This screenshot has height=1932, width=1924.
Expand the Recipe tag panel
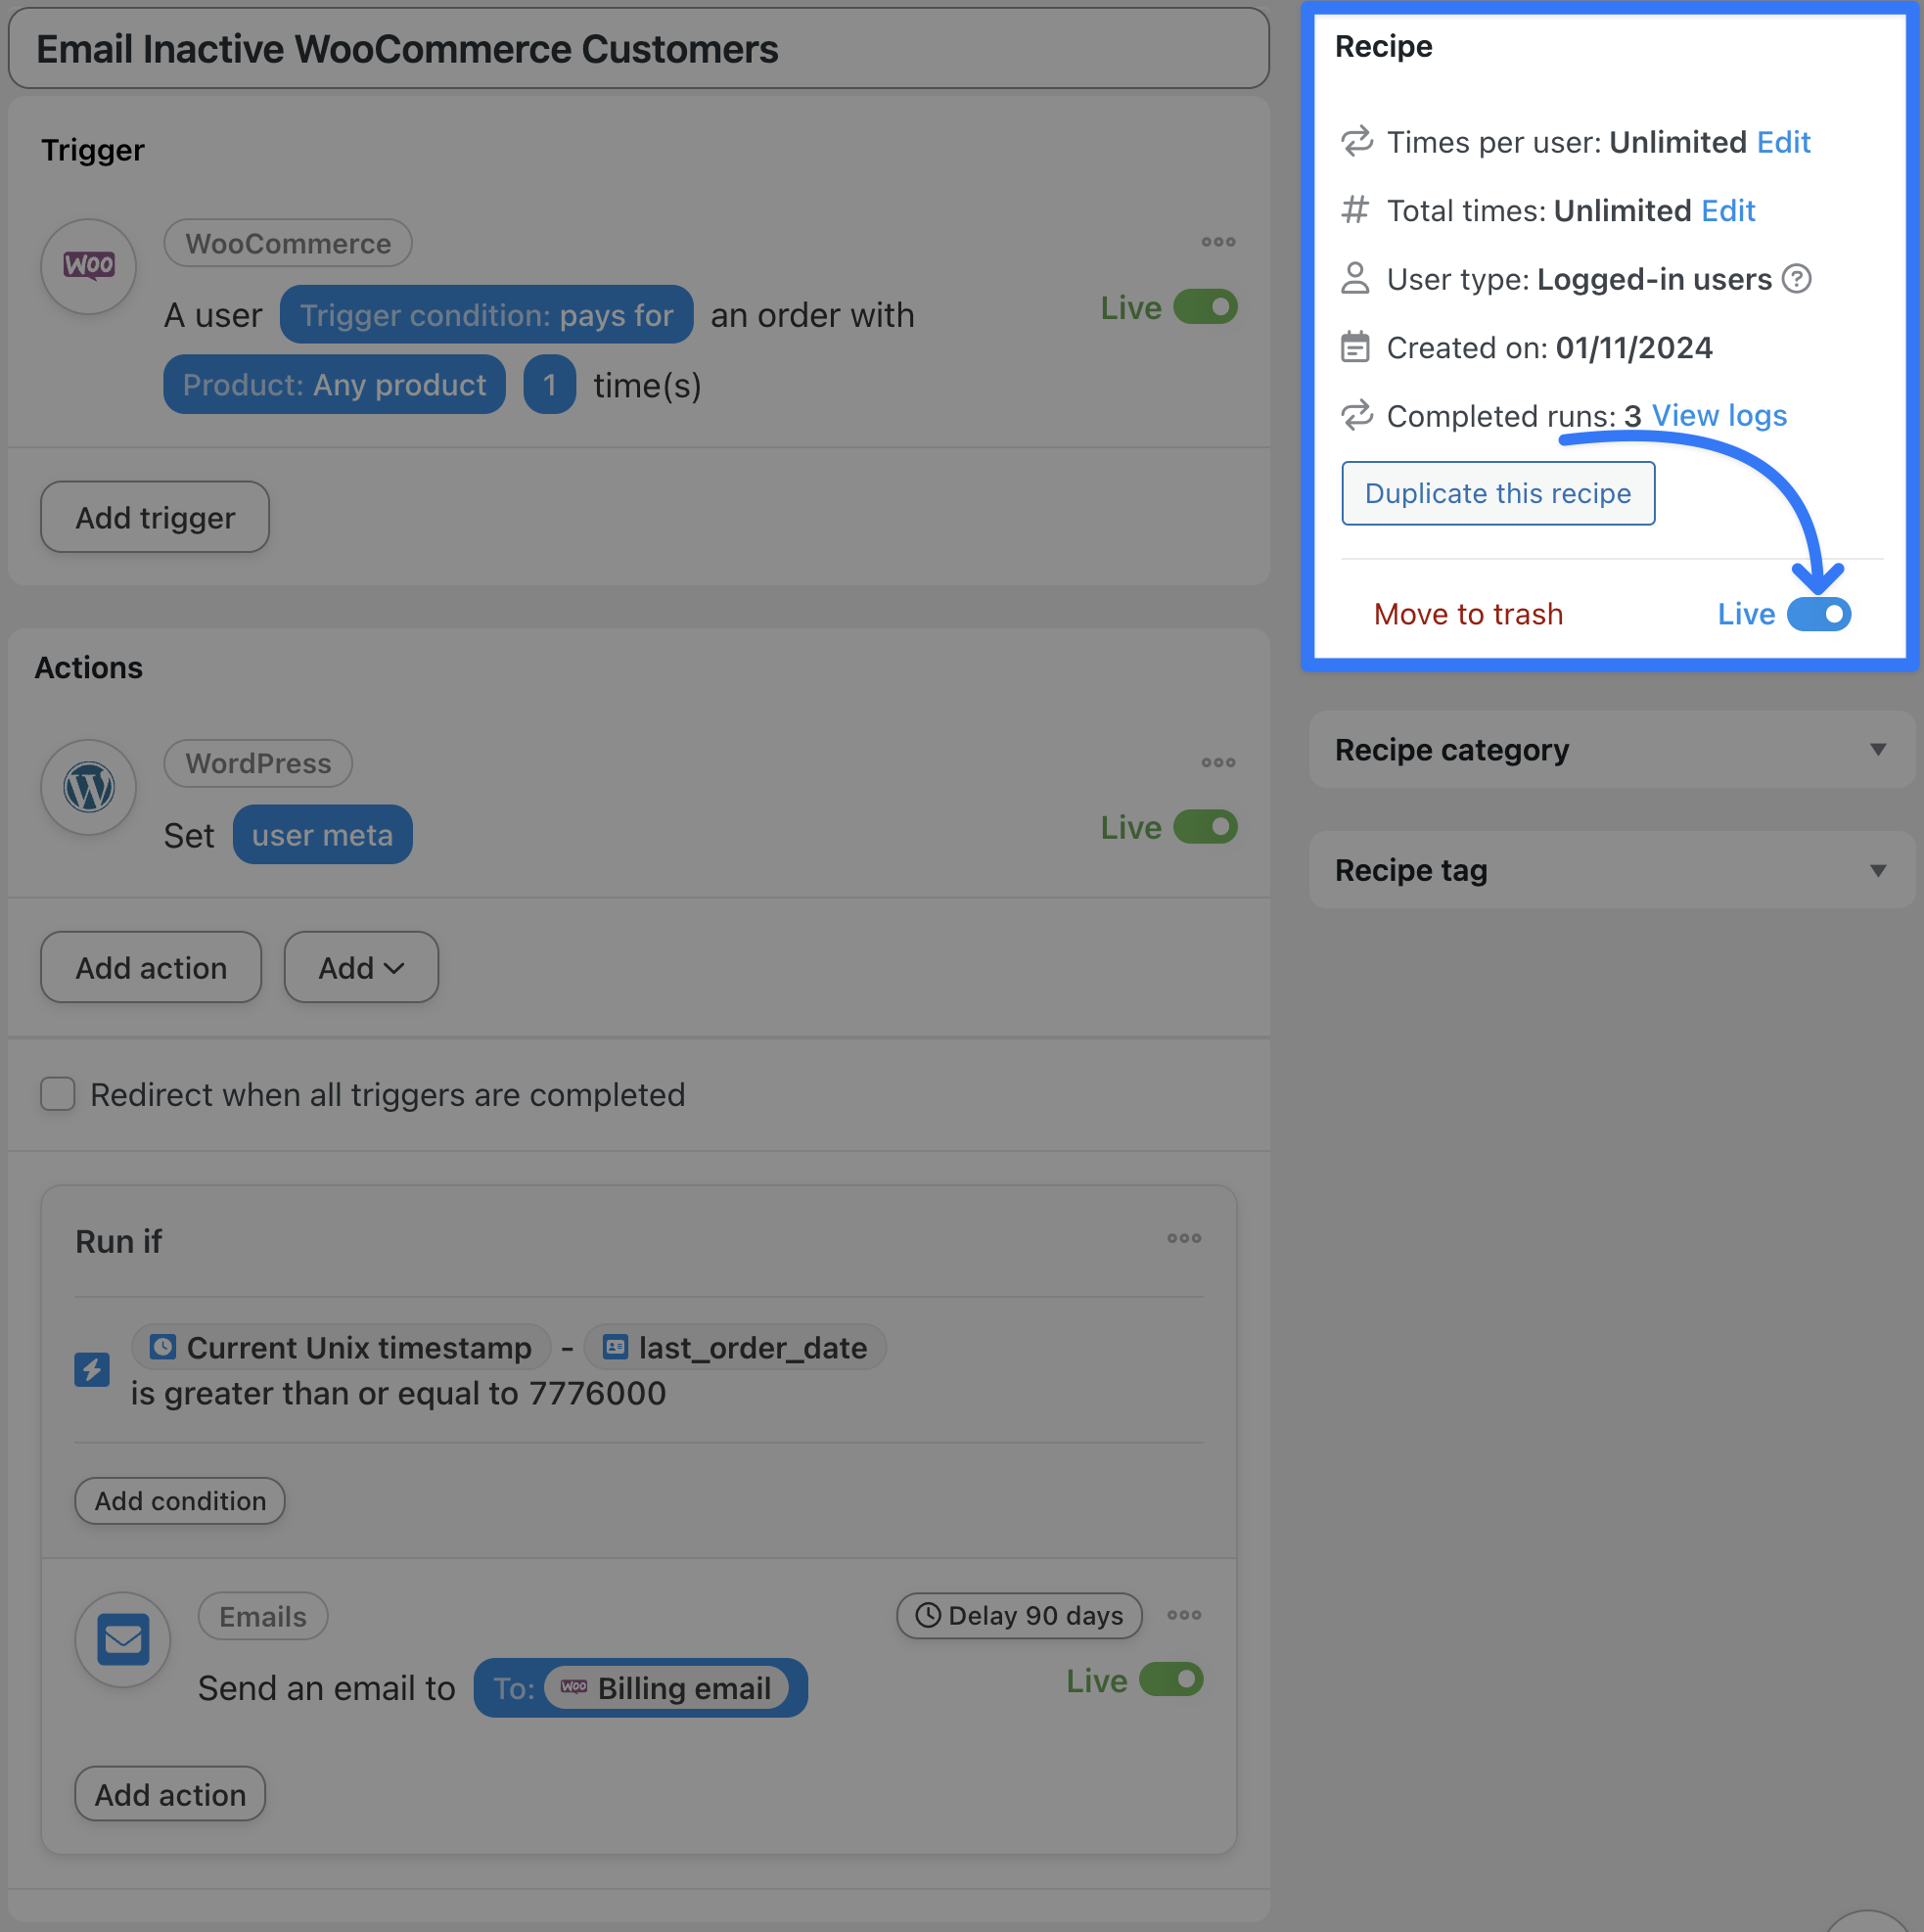click(x=1877, y=871)
